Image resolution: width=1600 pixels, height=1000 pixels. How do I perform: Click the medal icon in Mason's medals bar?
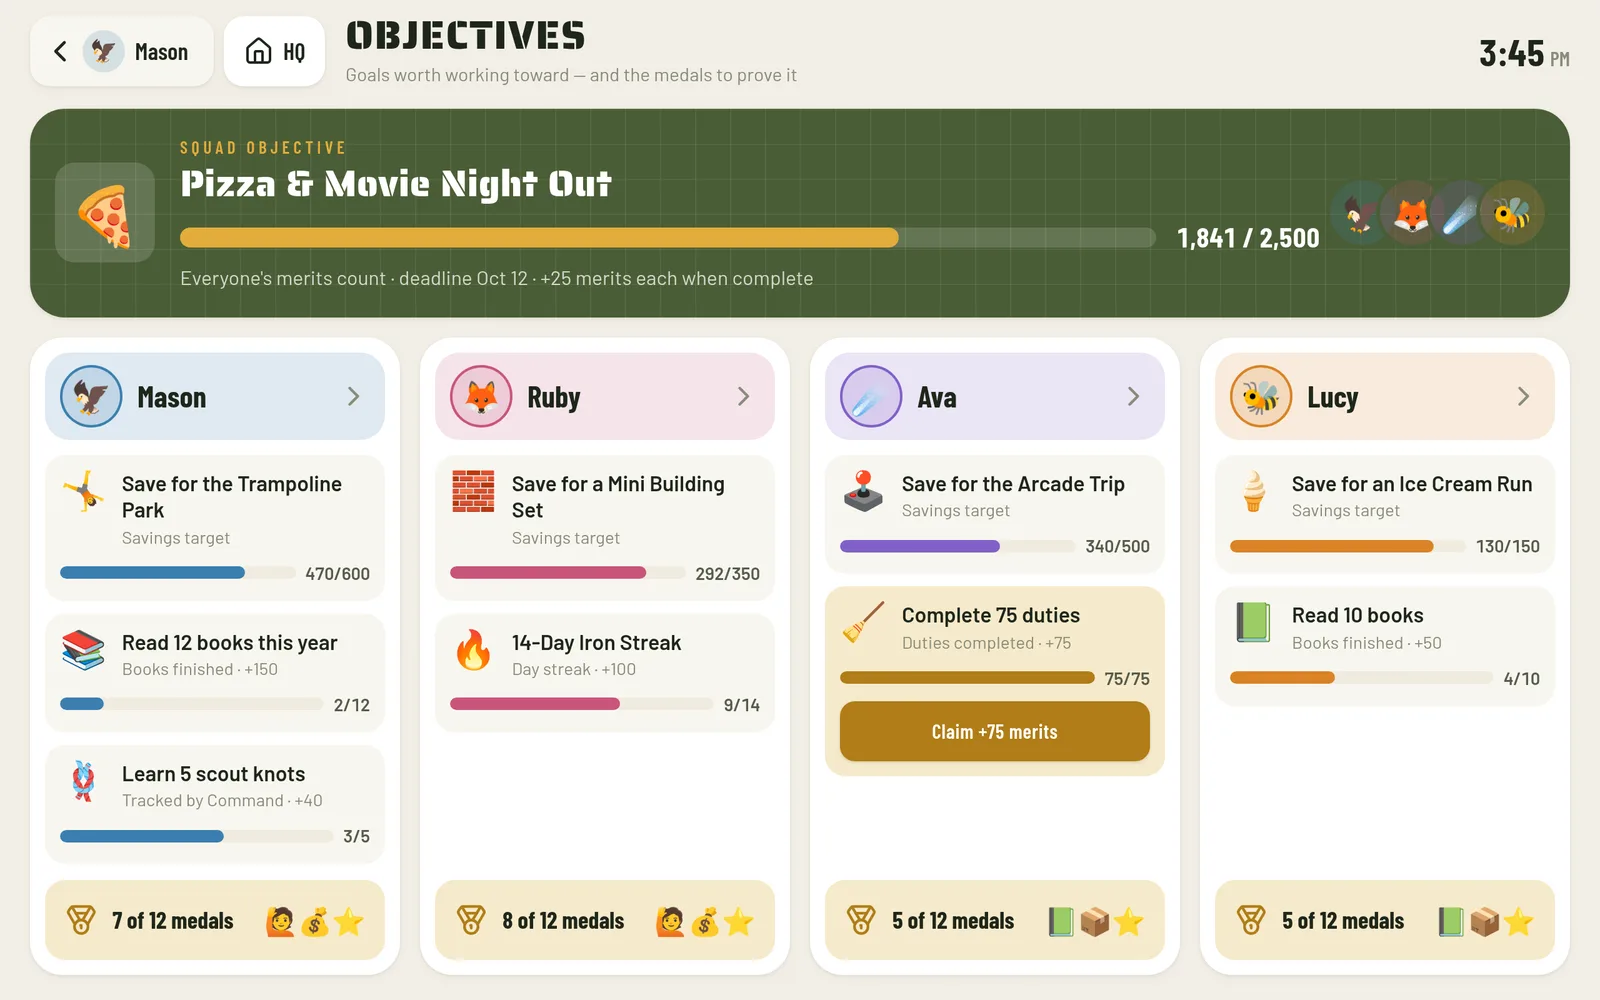81,920
